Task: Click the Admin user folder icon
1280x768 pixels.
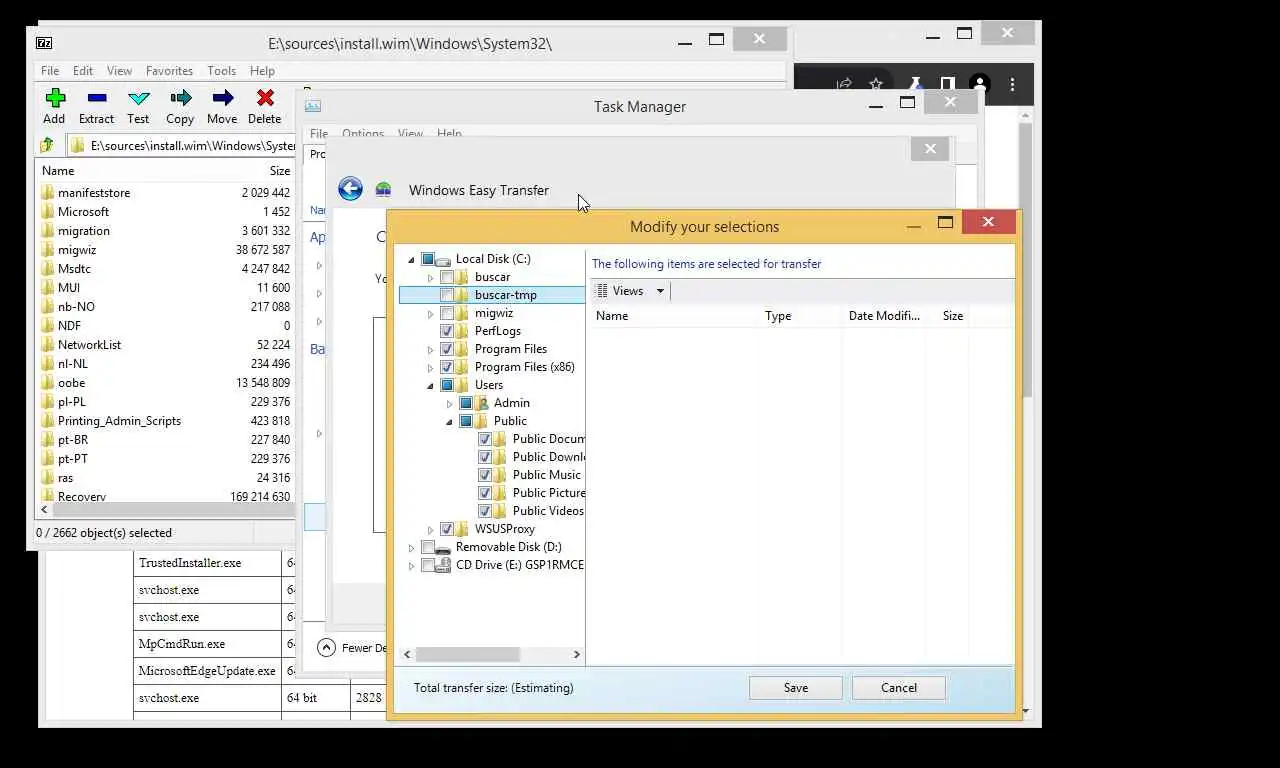Action: click(x=482, y=403)
